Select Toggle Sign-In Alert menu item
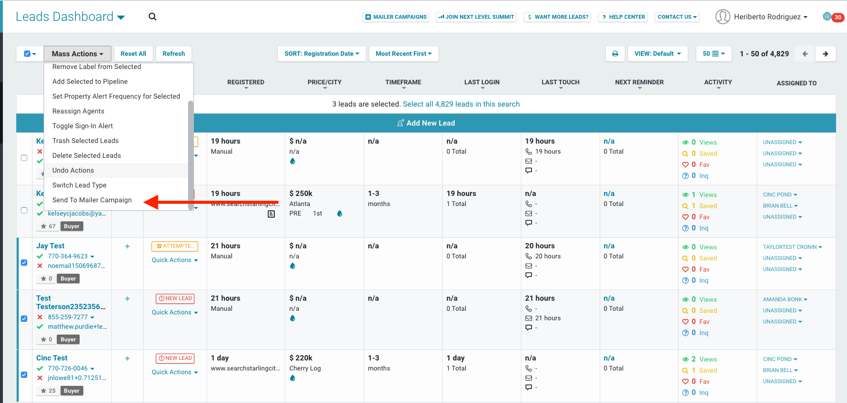This screenshot has width=847, height=403. coord(83,126)
